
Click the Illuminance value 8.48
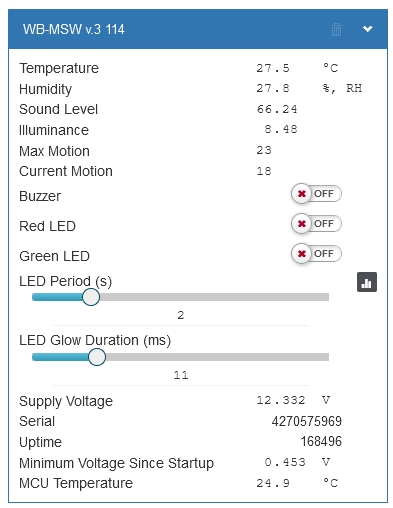pyautogui.click(x=281, y=129)
